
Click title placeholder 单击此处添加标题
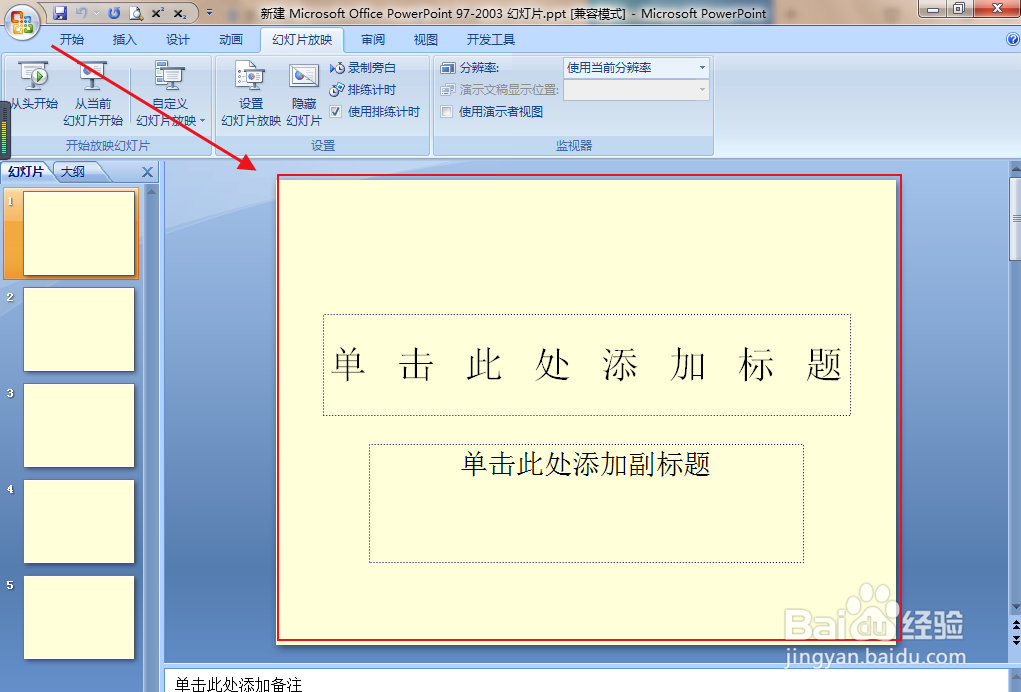pyautogui.click(x=587, y=365)
